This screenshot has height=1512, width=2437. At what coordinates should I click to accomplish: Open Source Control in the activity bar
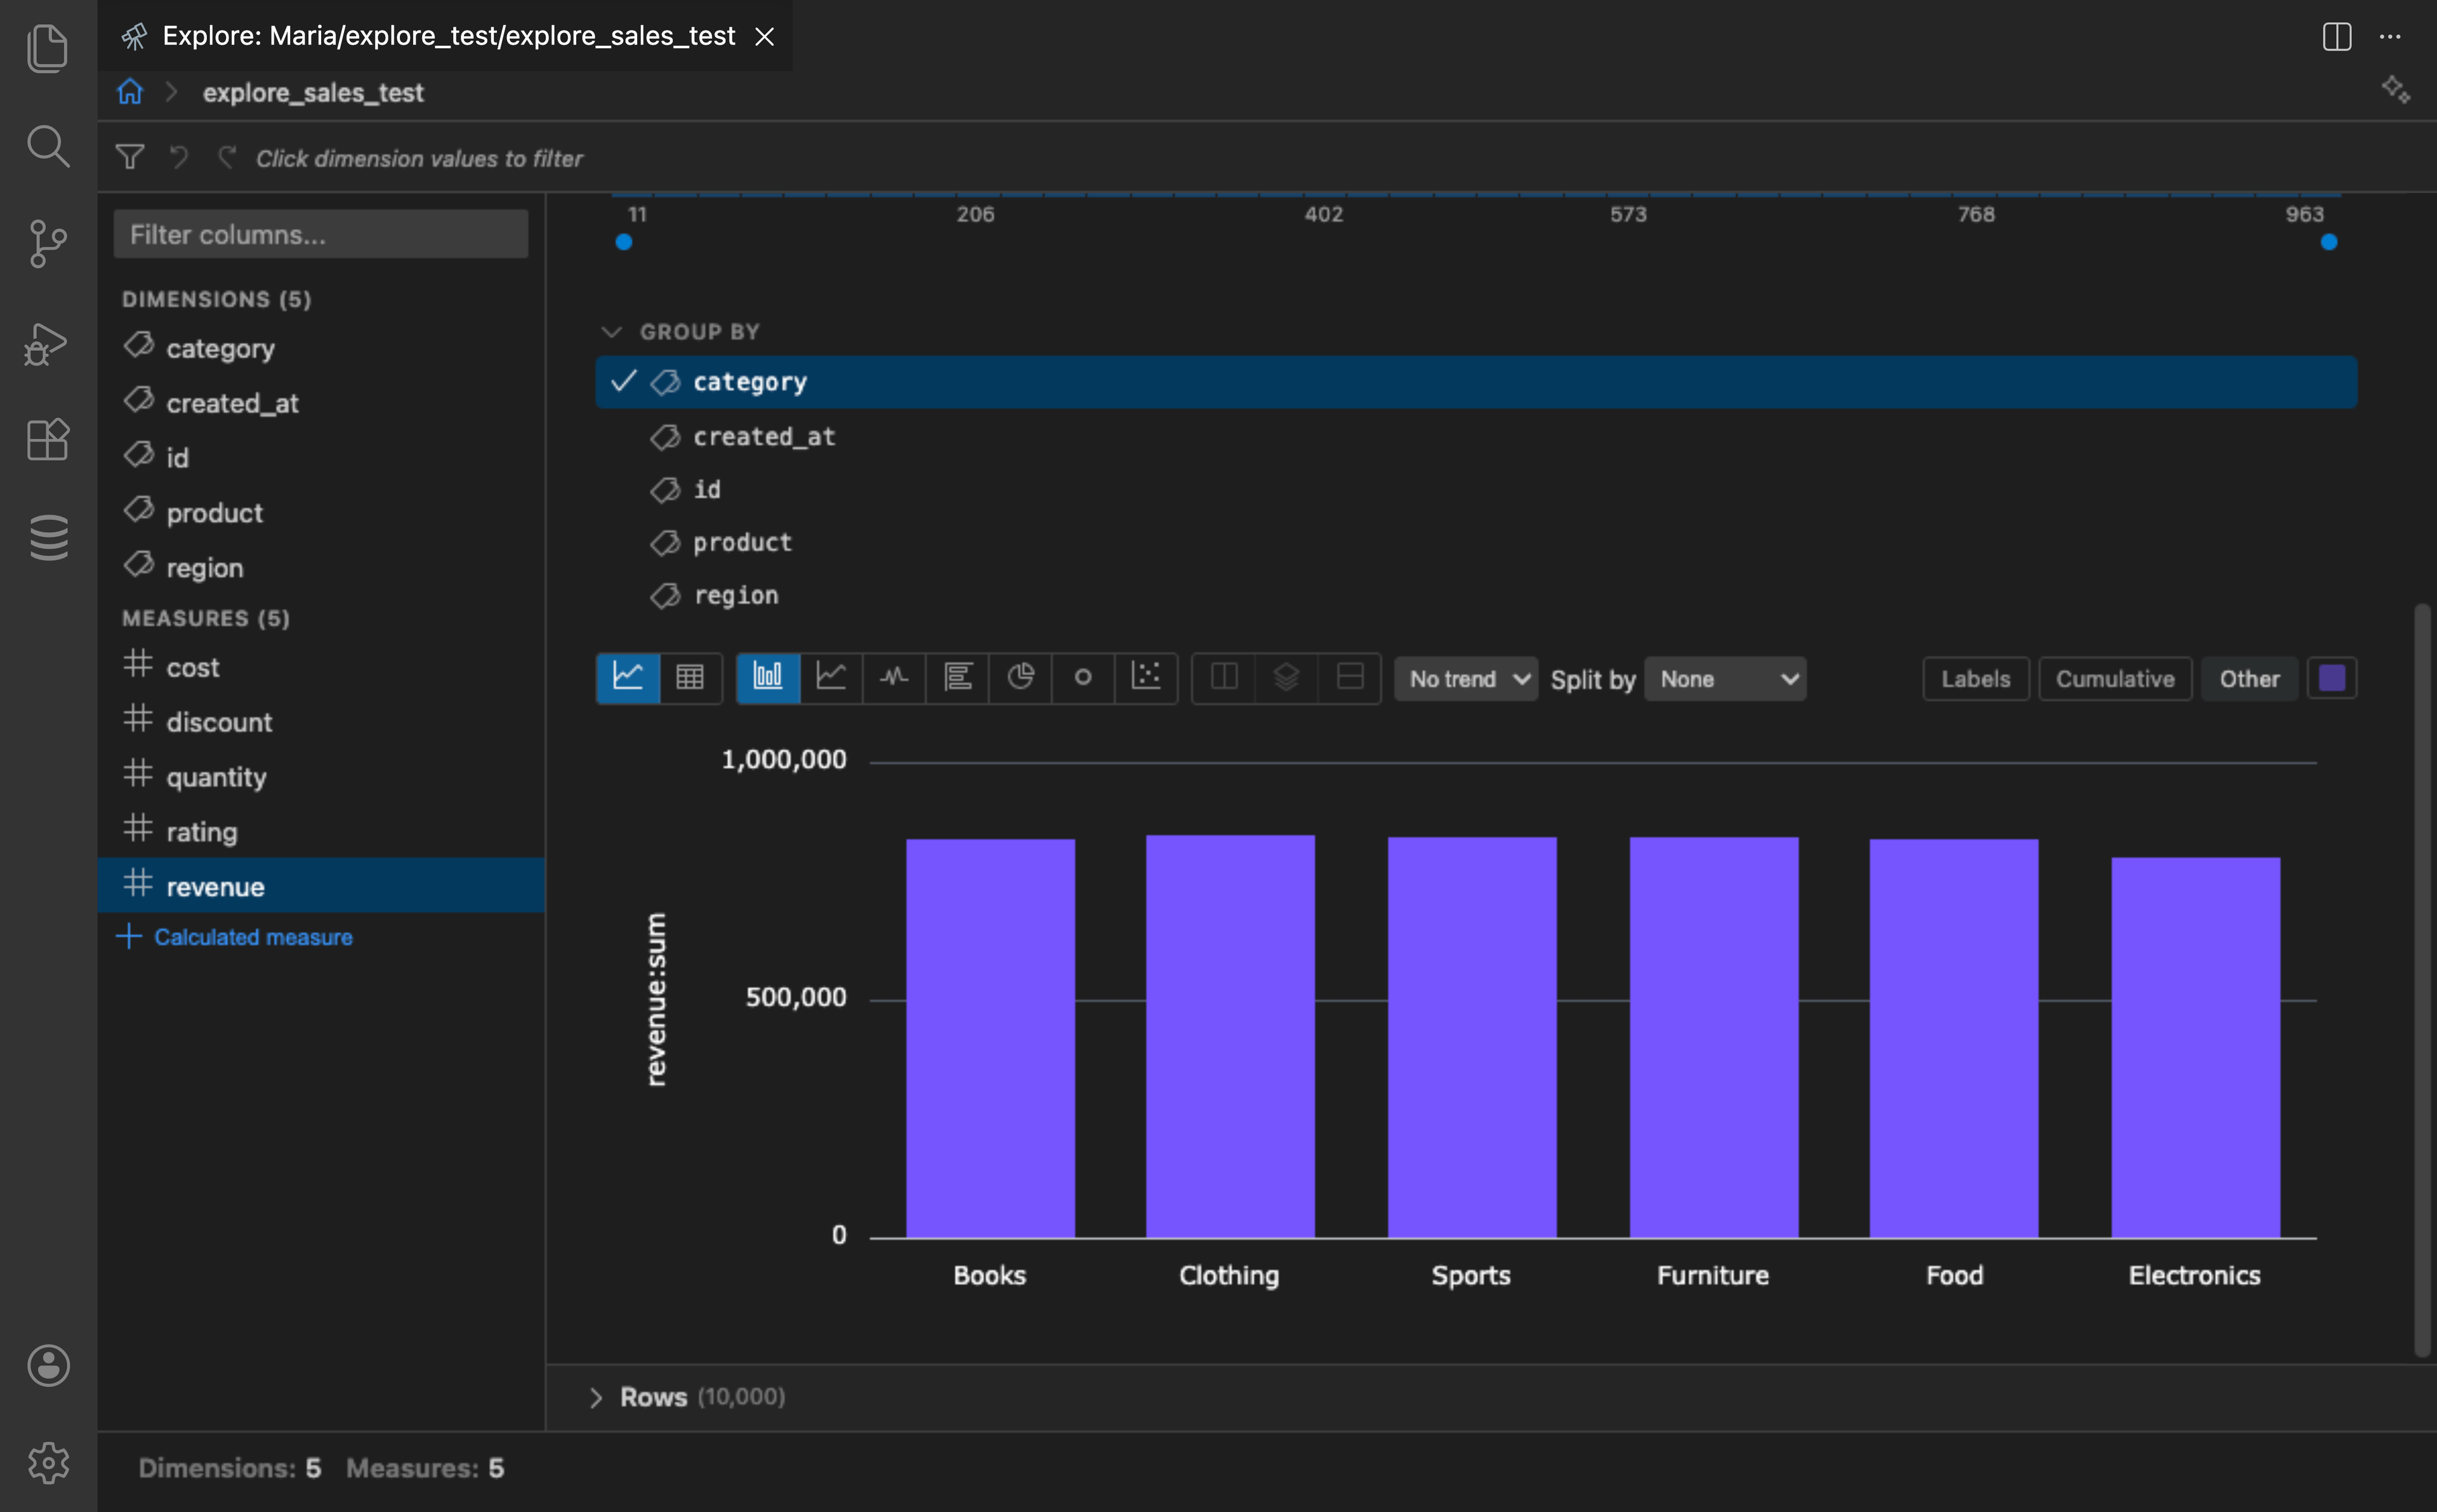[x=47, y=245]
